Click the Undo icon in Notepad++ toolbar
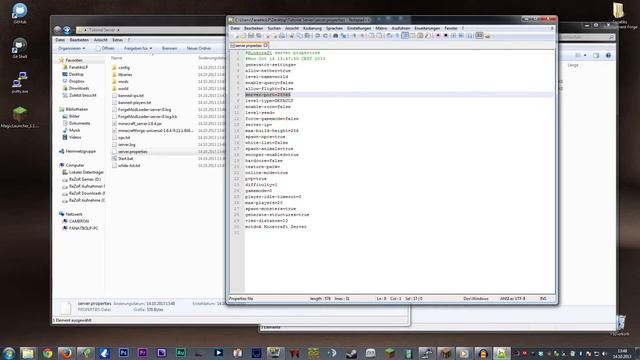 coord(317,36)
